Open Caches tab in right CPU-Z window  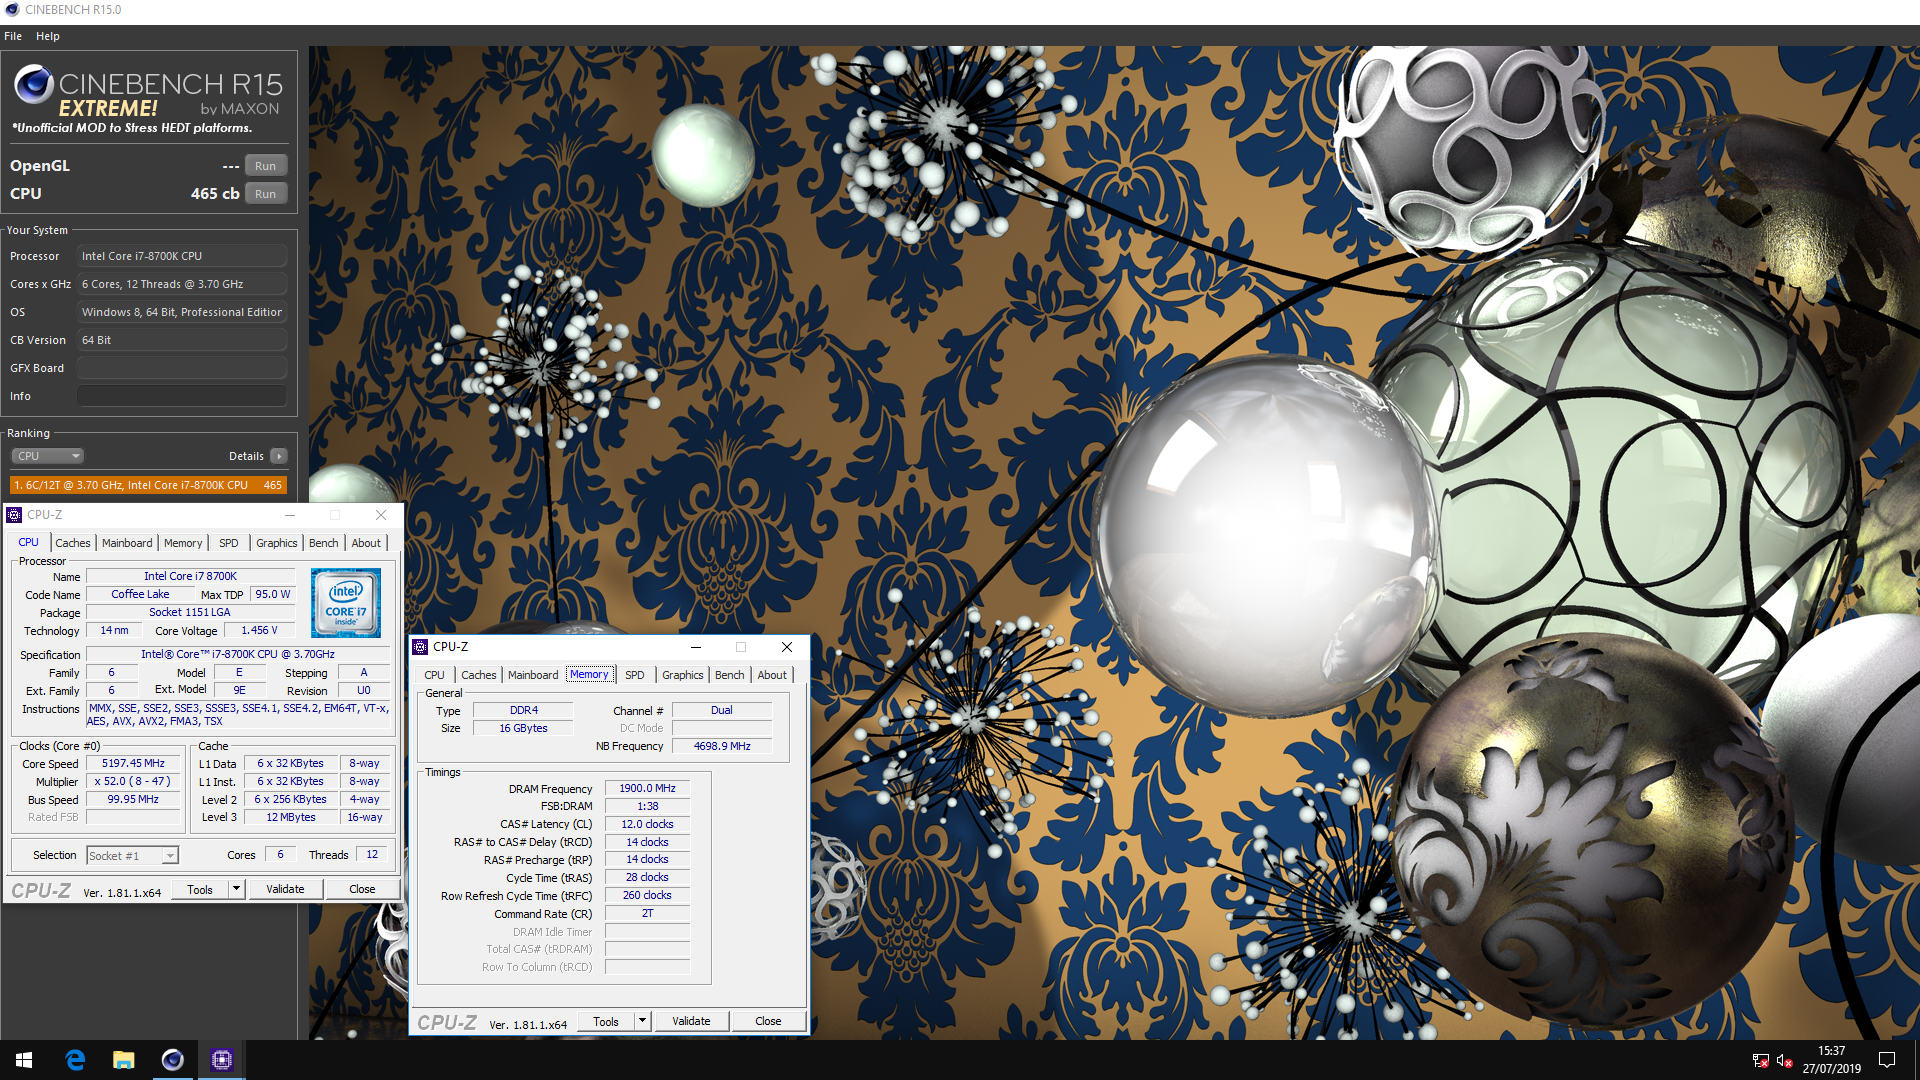(479, 675)
